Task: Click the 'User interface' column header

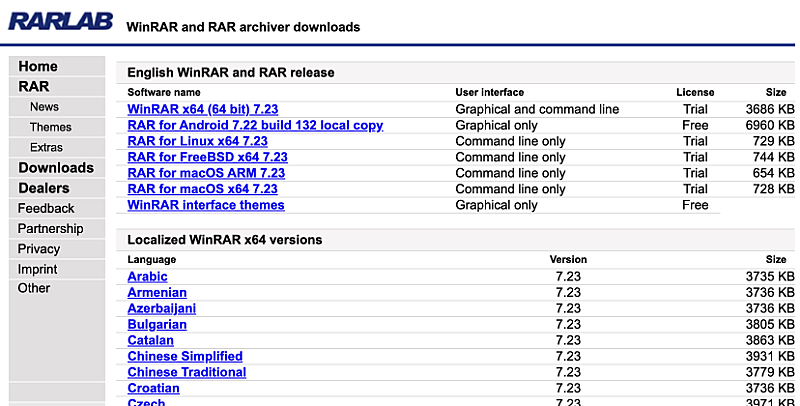Action: pos(490,92)
